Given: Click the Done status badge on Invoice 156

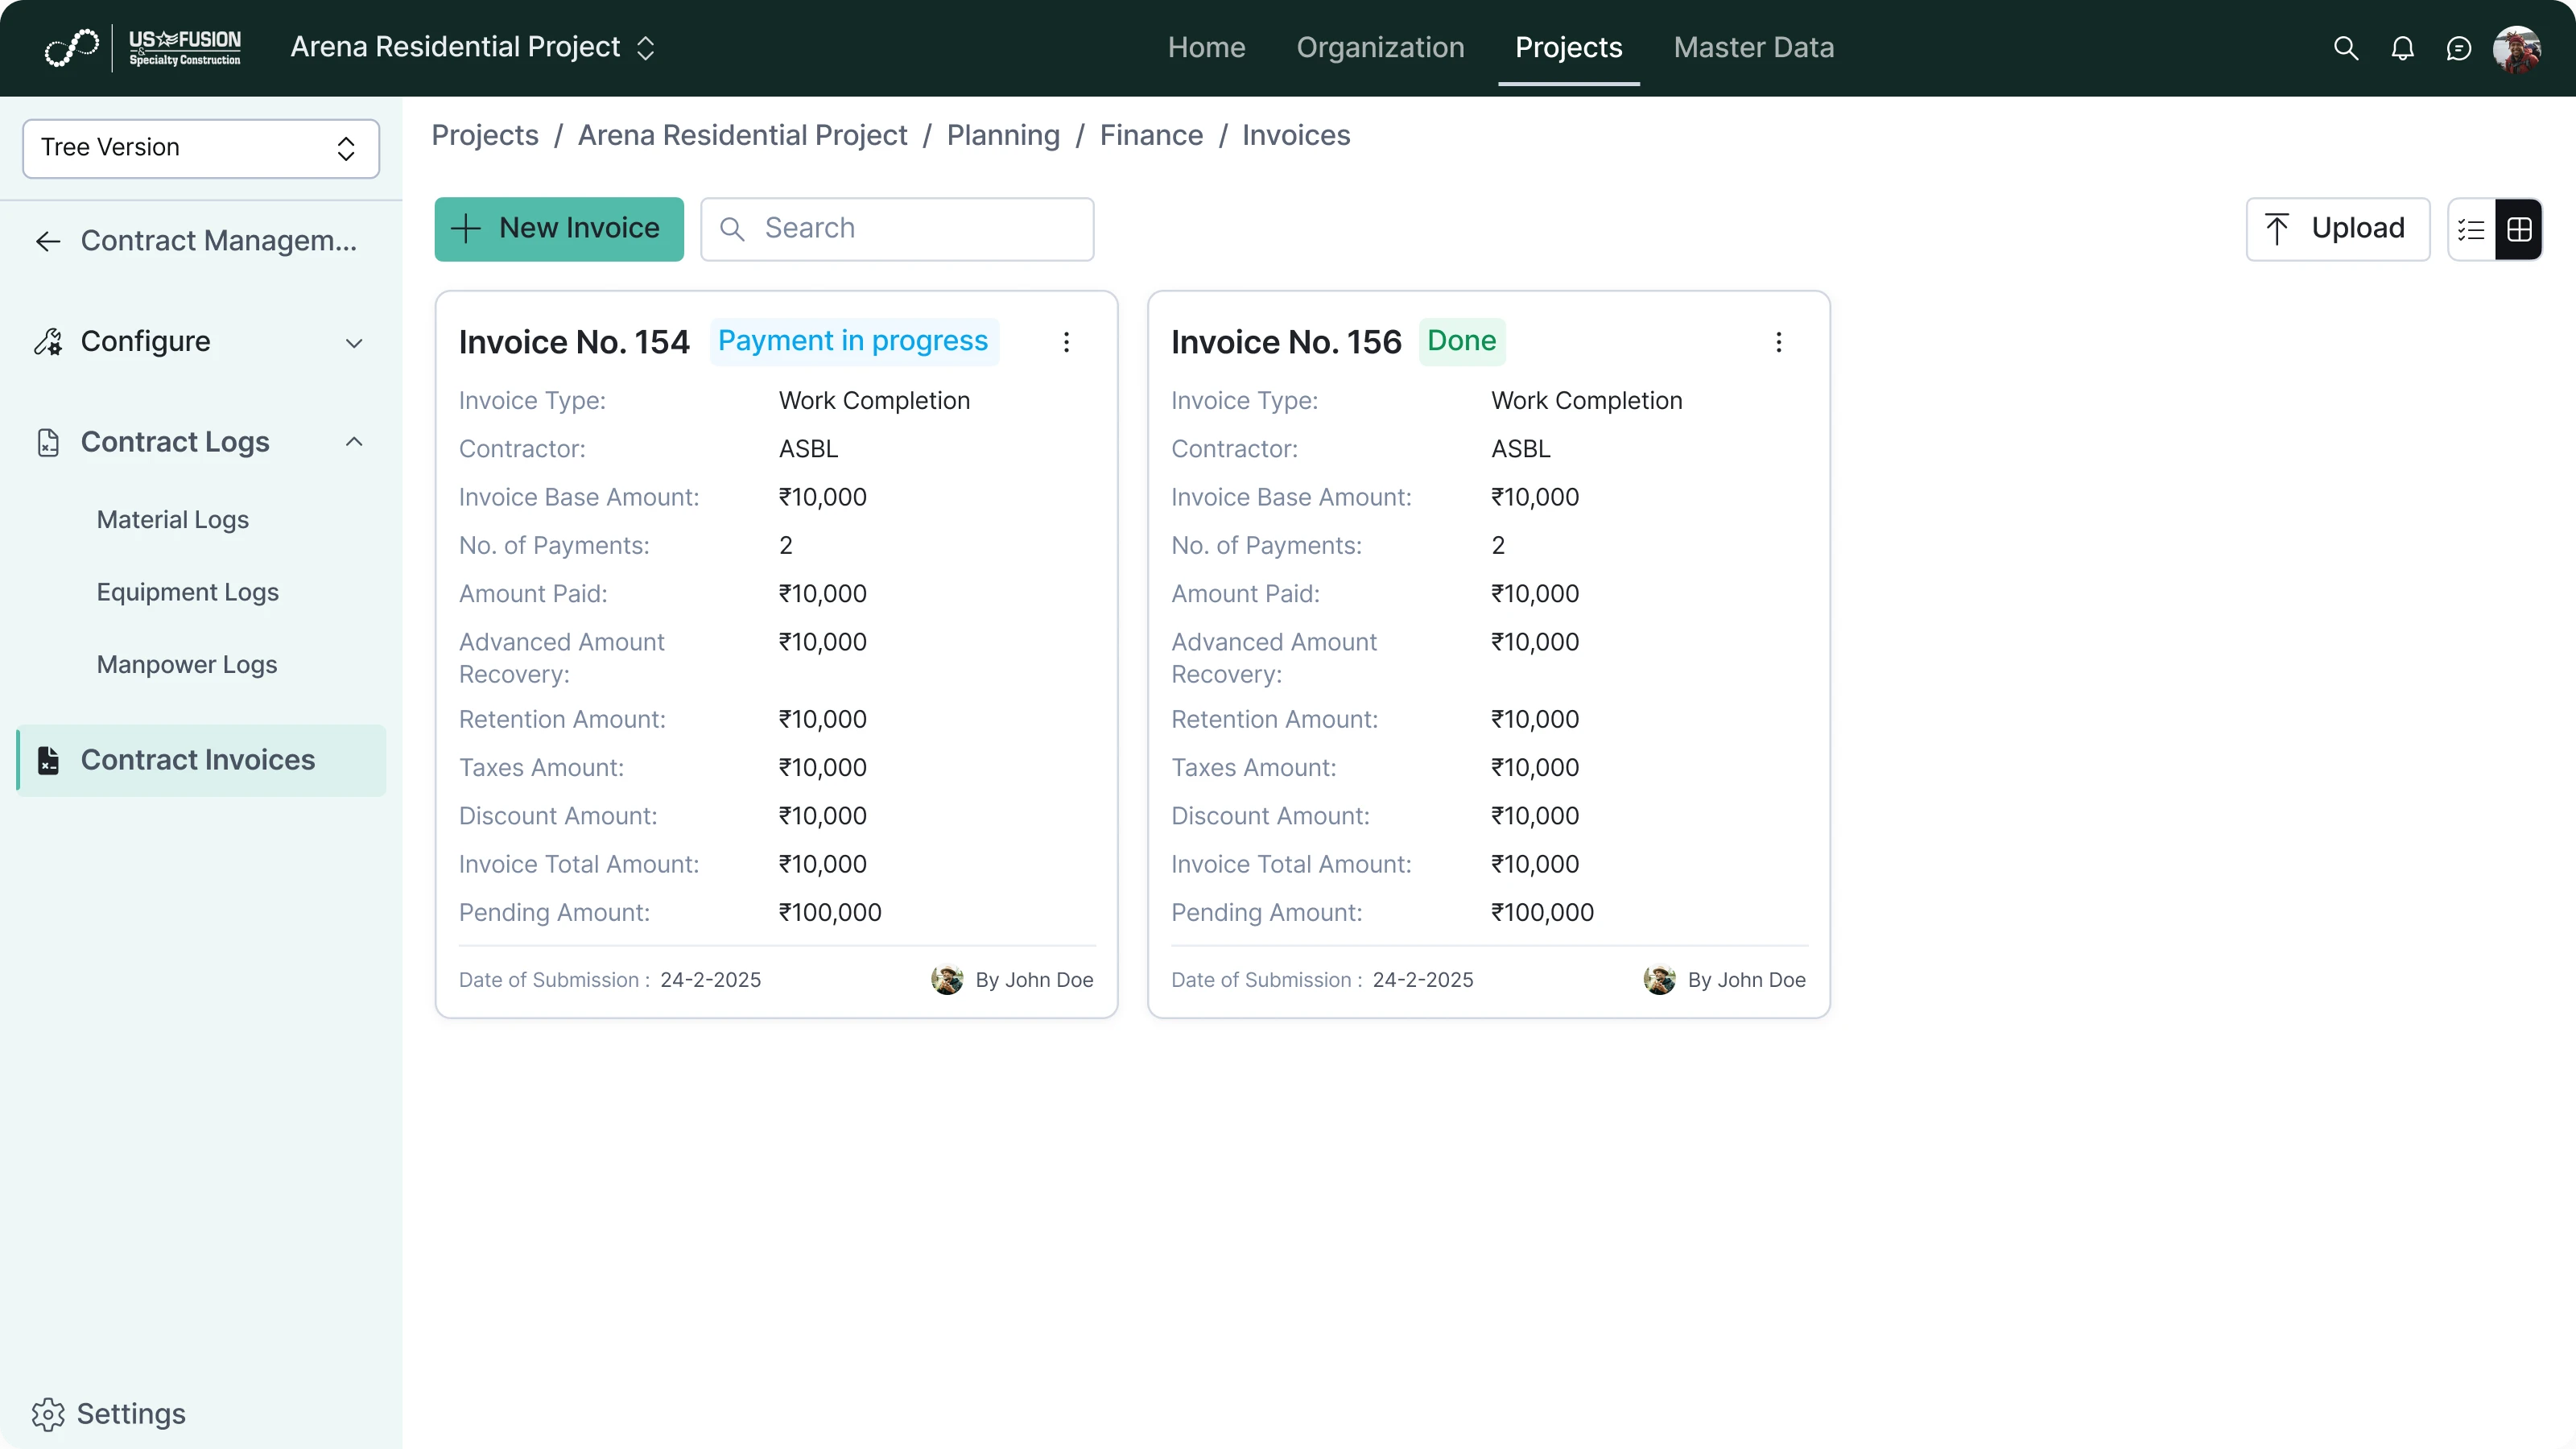Looking at the screenshot, I should [1462, 340].
